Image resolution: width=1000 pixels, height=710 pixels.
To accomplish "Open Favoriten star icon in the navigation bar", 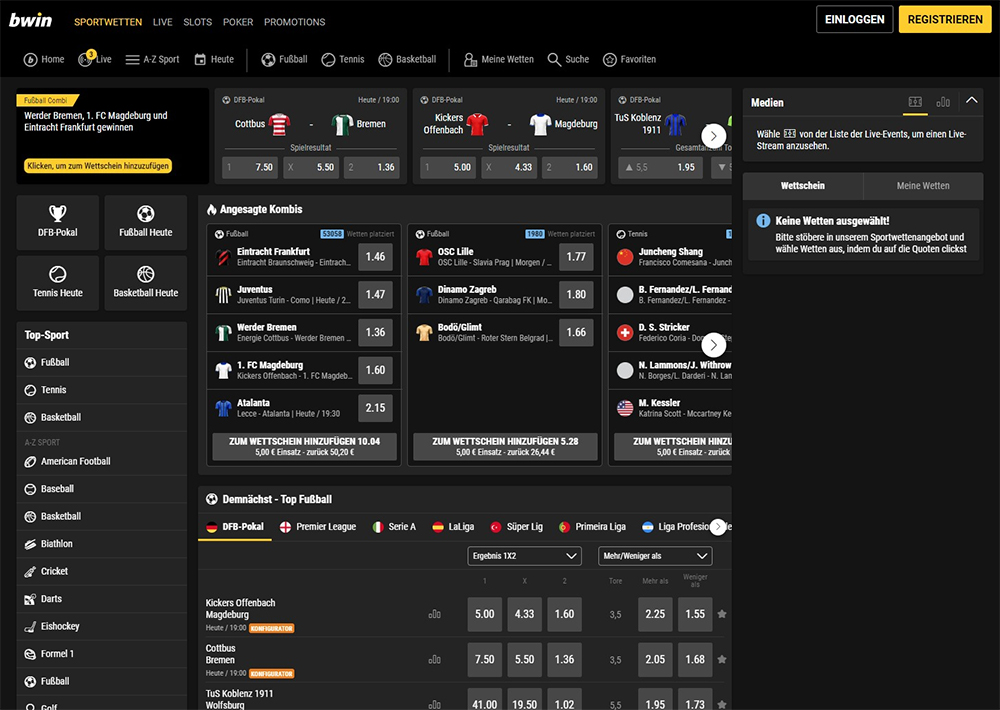I will [610, 59].
